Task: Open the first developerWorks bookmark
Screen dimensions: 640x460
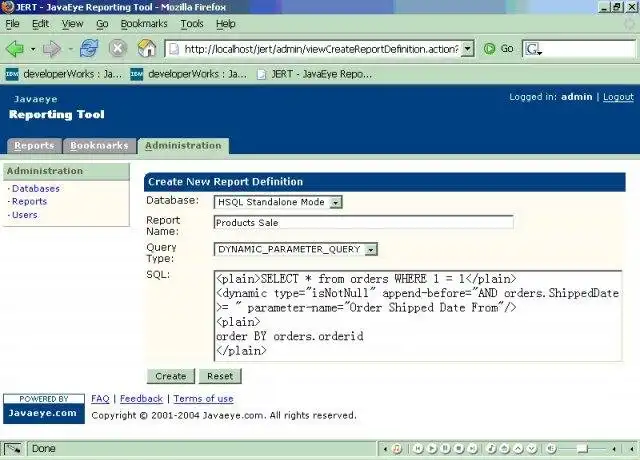Action: coord(64,74)
